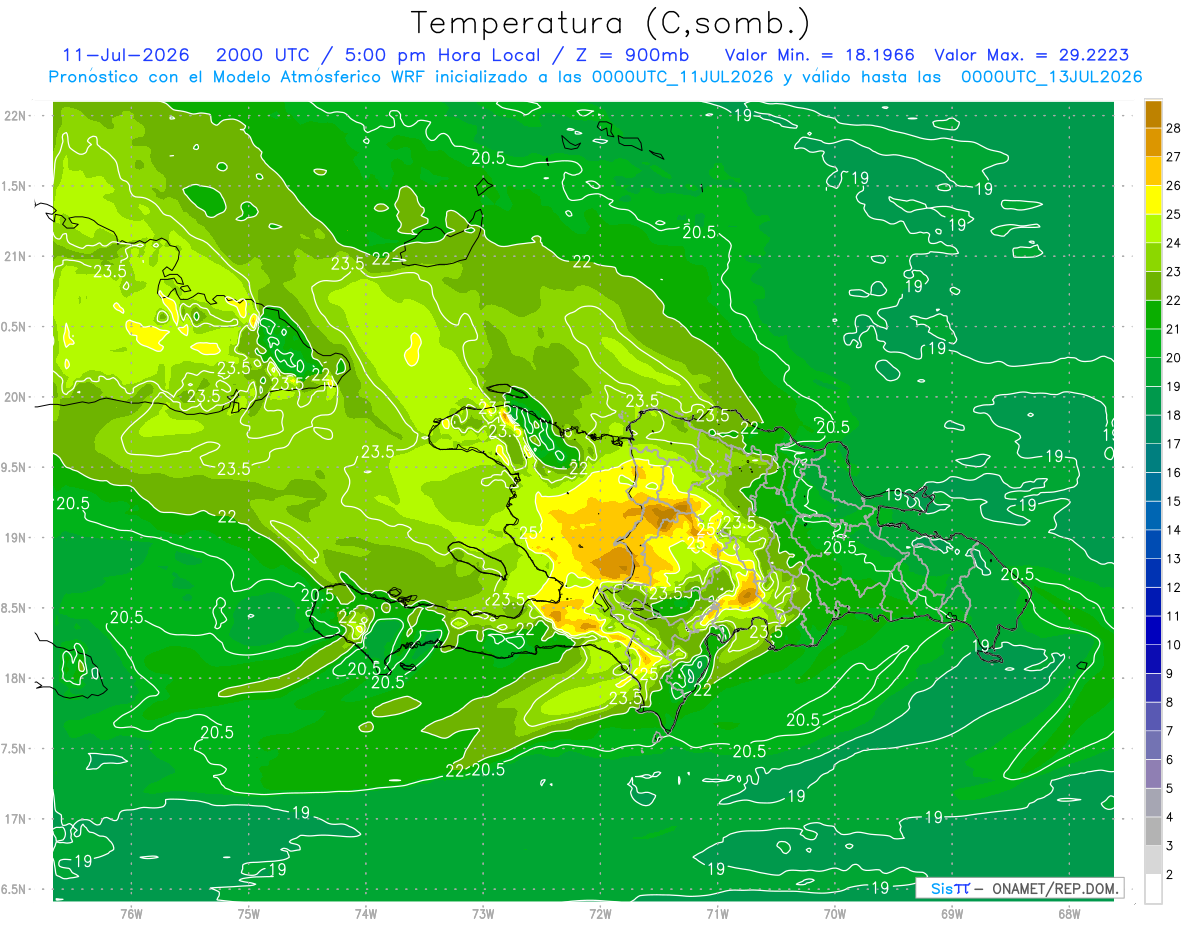Click the deep blue swatch between 10 and 11
Viewport: 1200px width, 927px height.
1153,631
